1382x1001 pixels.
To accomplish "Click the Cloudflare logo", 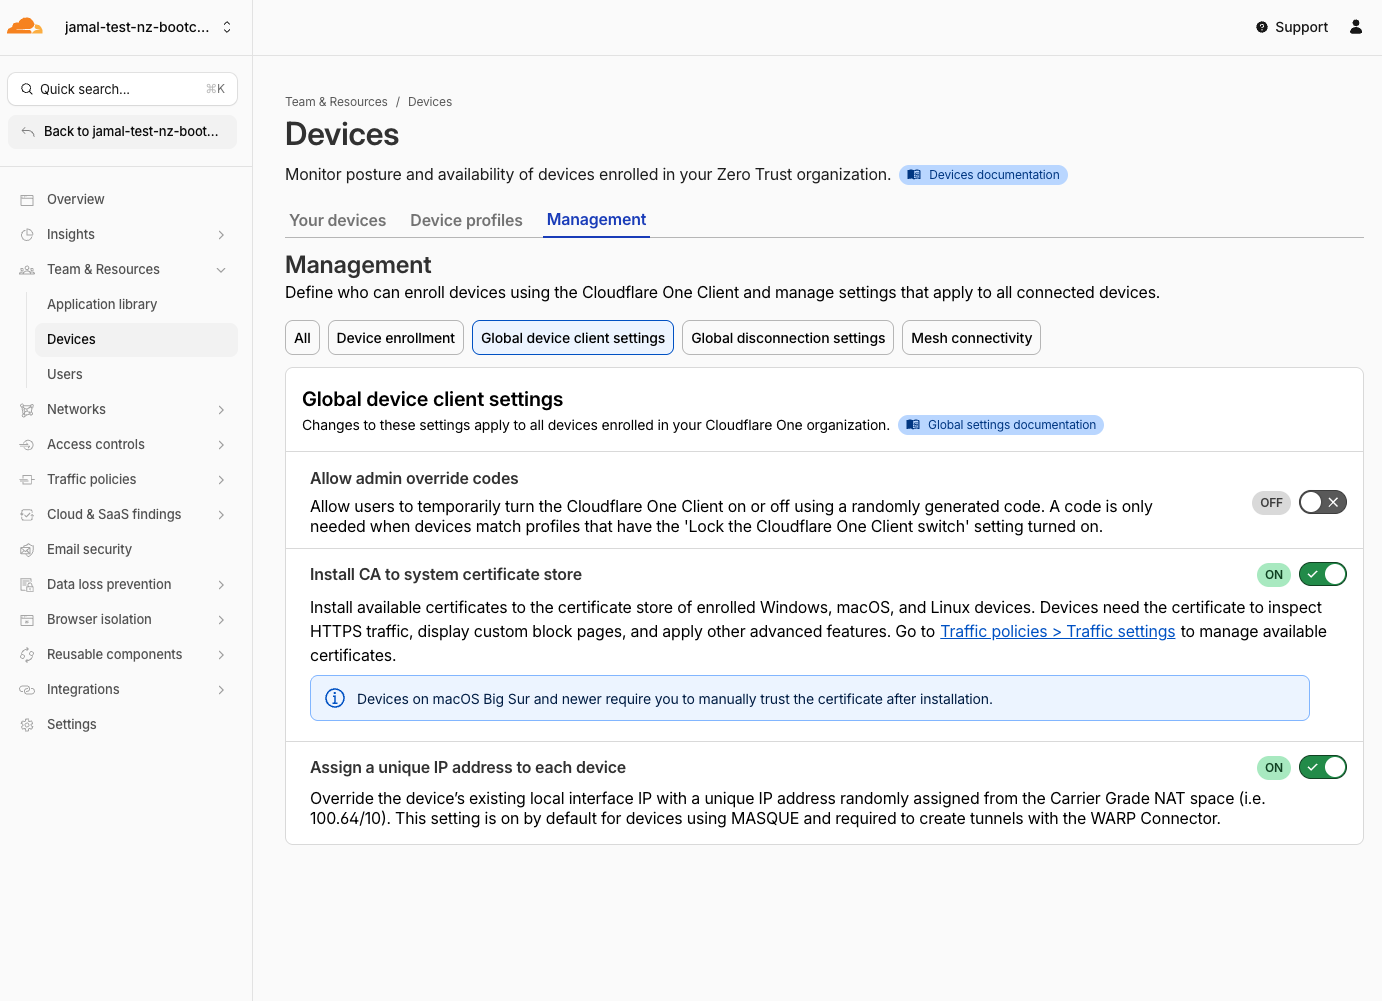I will click(25, 27).
